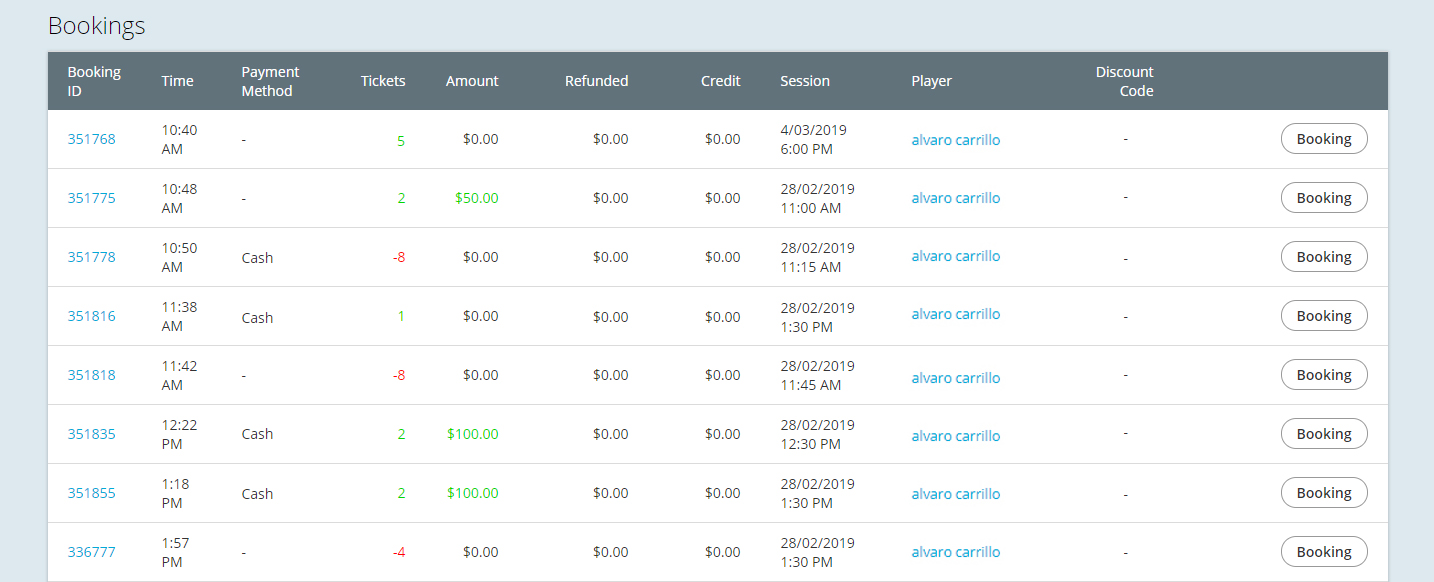Viewport: 1434px width, 582px height.
Task: Click the Refunded column header
Action: [597, 81]
